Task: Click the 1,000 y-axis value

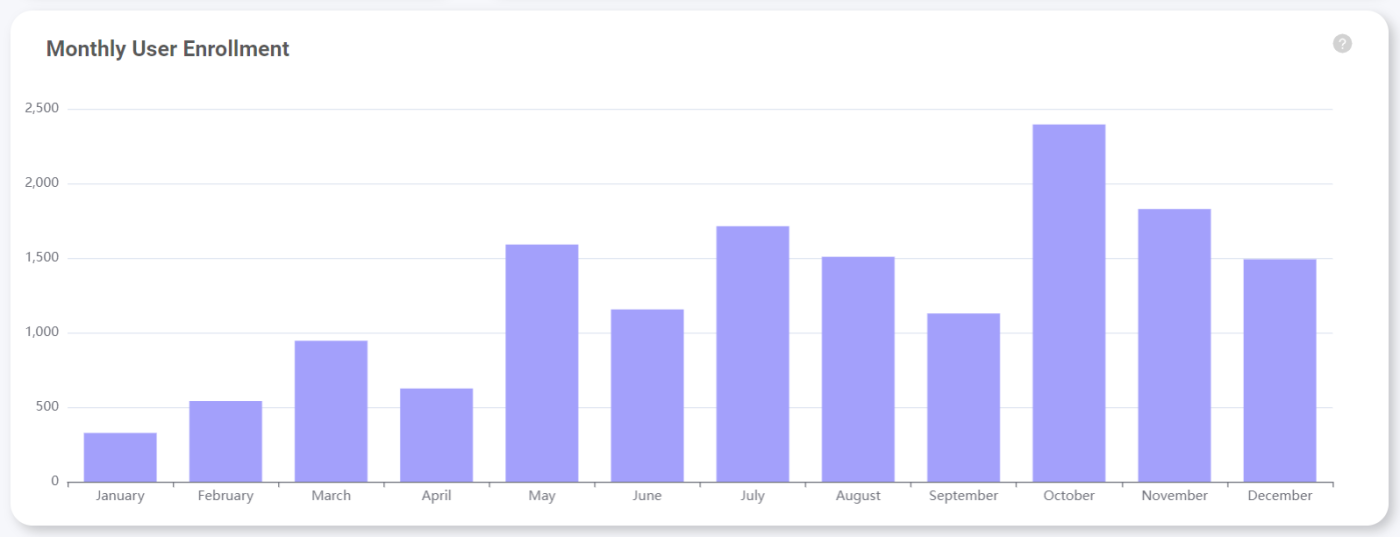Action: (42, 332)
